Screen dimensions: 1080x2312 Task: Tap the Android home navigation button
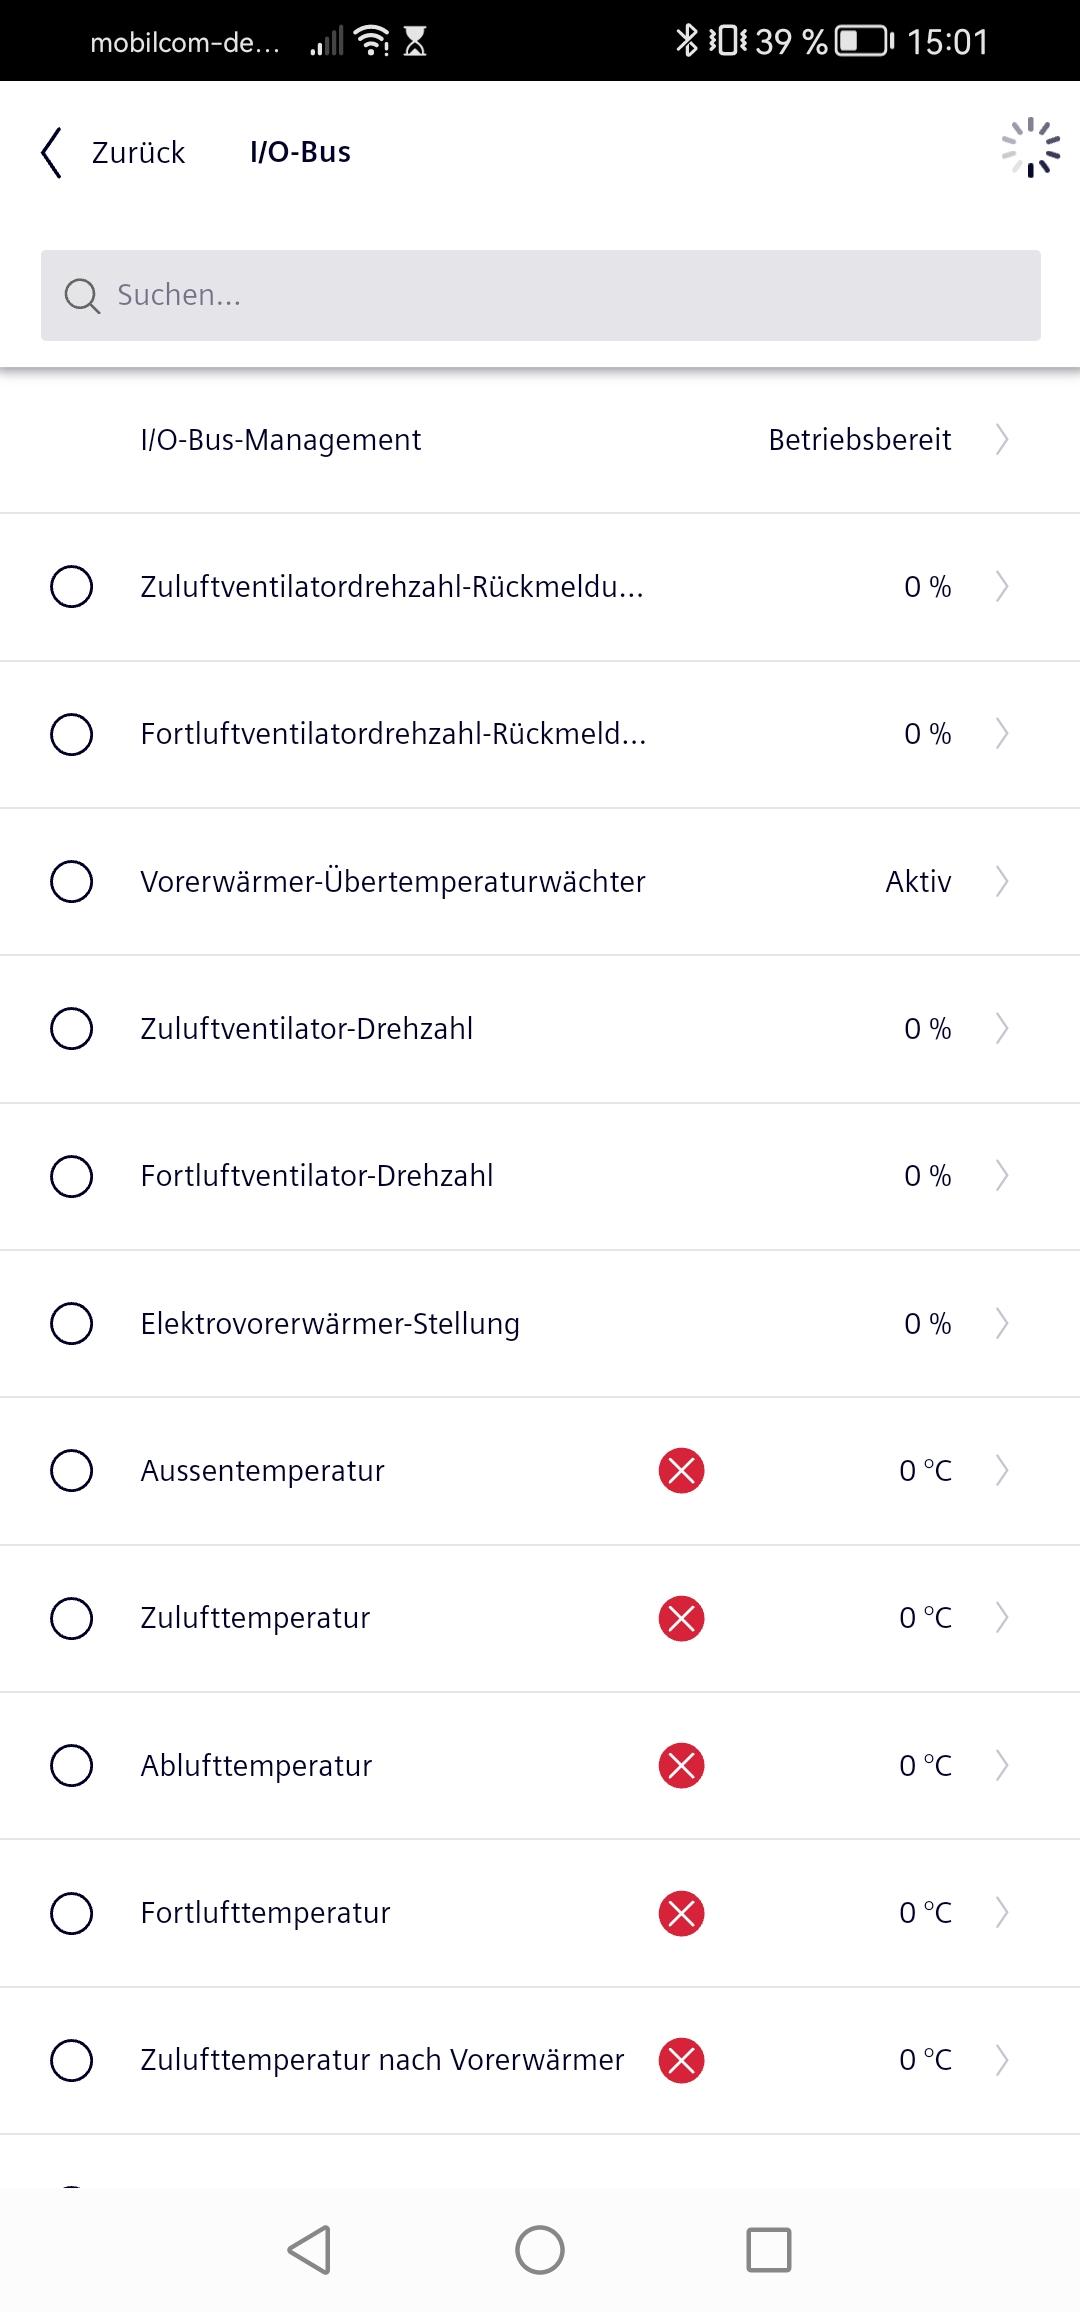click(x=540, y=2250)
